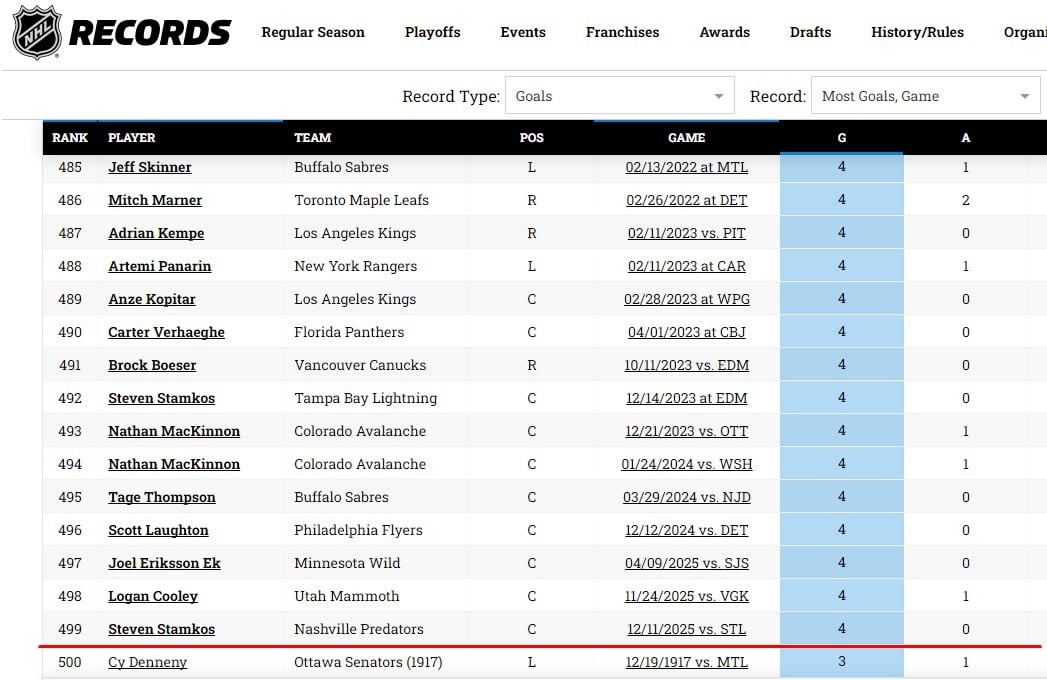Open the 04/09/2025 vs. SJS game link

[x=686, y=563]
